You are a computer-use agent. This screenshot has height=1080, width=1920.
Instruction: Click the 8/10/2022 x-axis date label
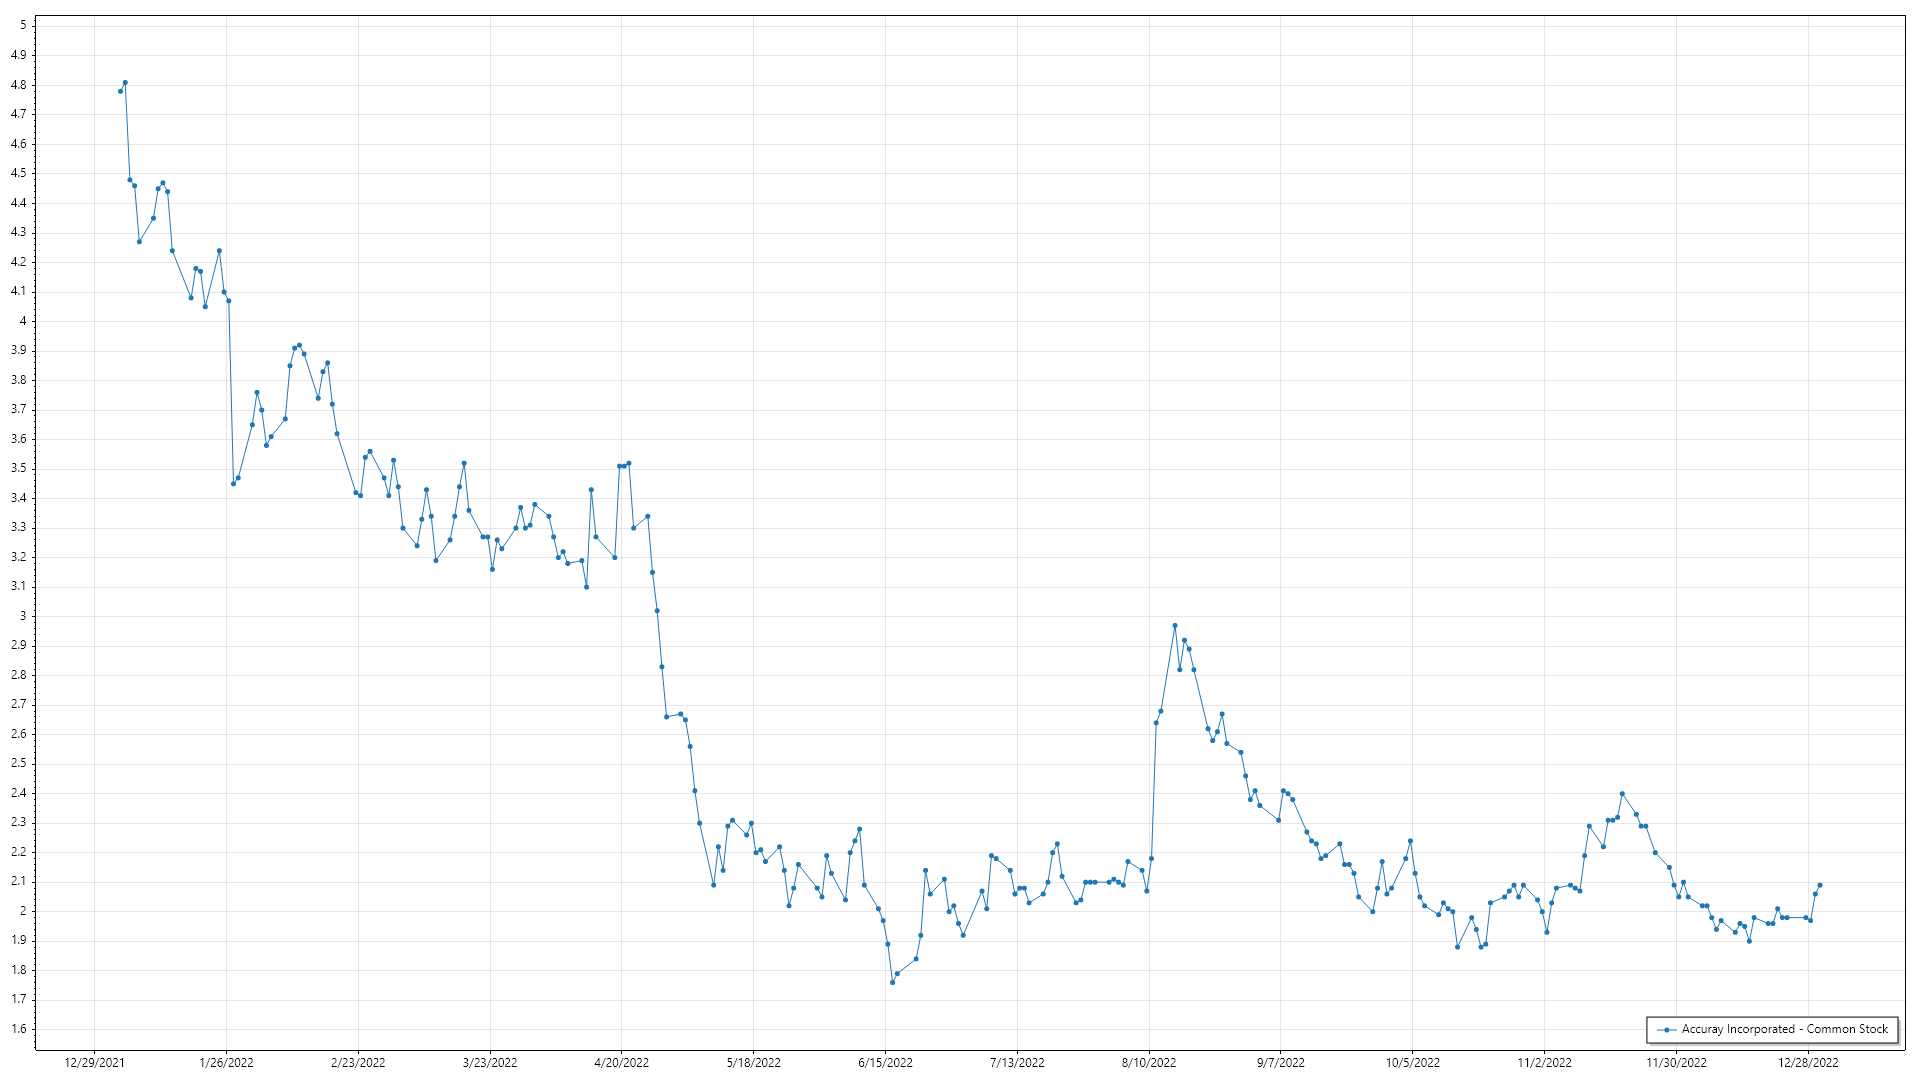click(x=1148, y=1063)
